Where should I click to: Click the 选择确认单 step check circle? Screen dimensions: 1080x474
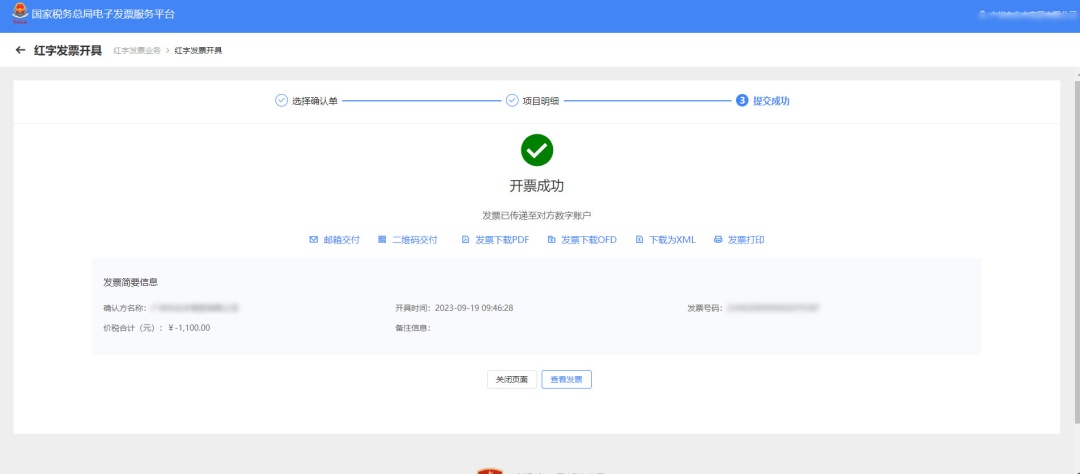coord(281,101)
